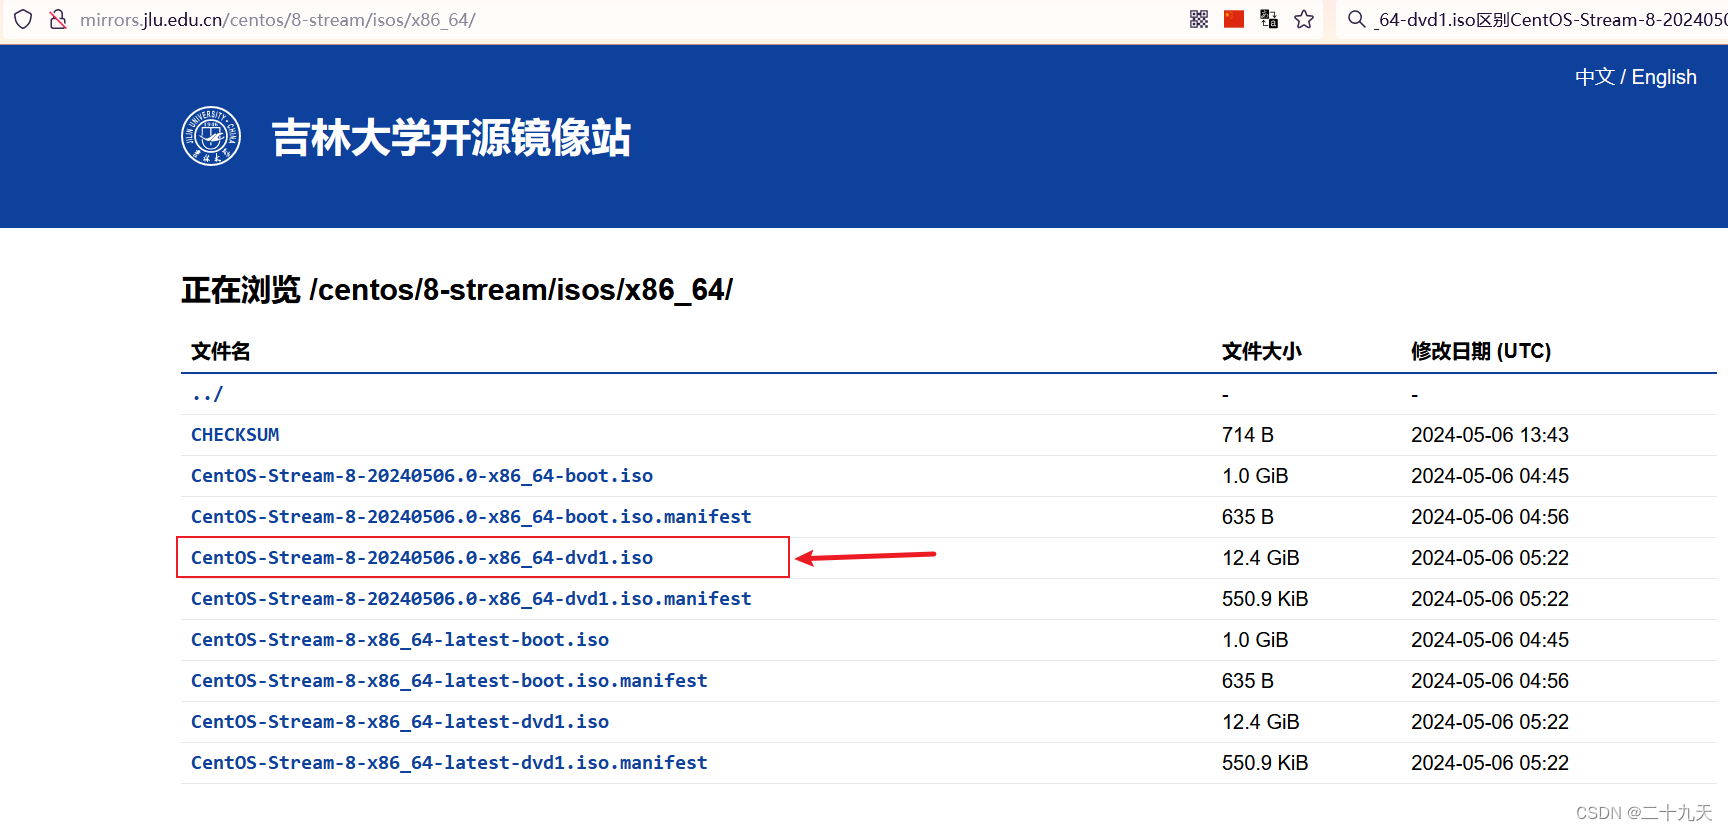Click the date of 20240506.0 boot.iso.manifest row

1490,517
